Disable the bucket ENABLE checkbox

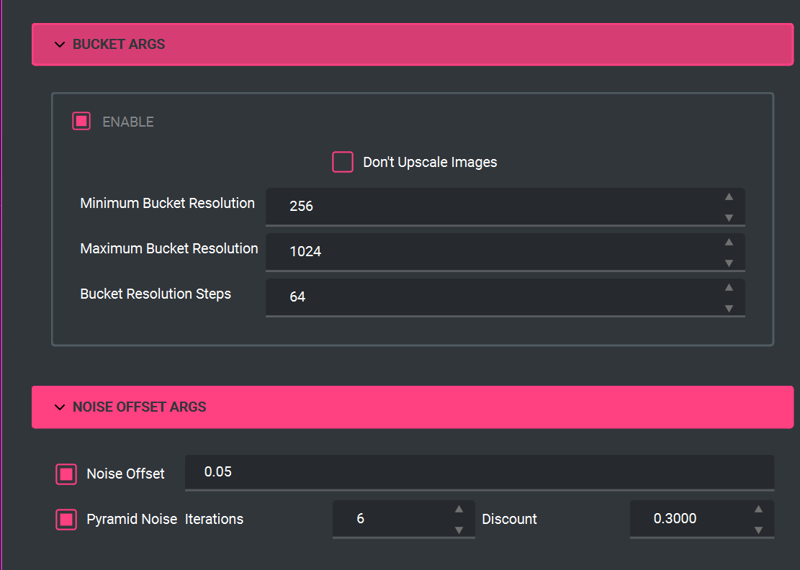pyautogui.click(x=82, y=121)
